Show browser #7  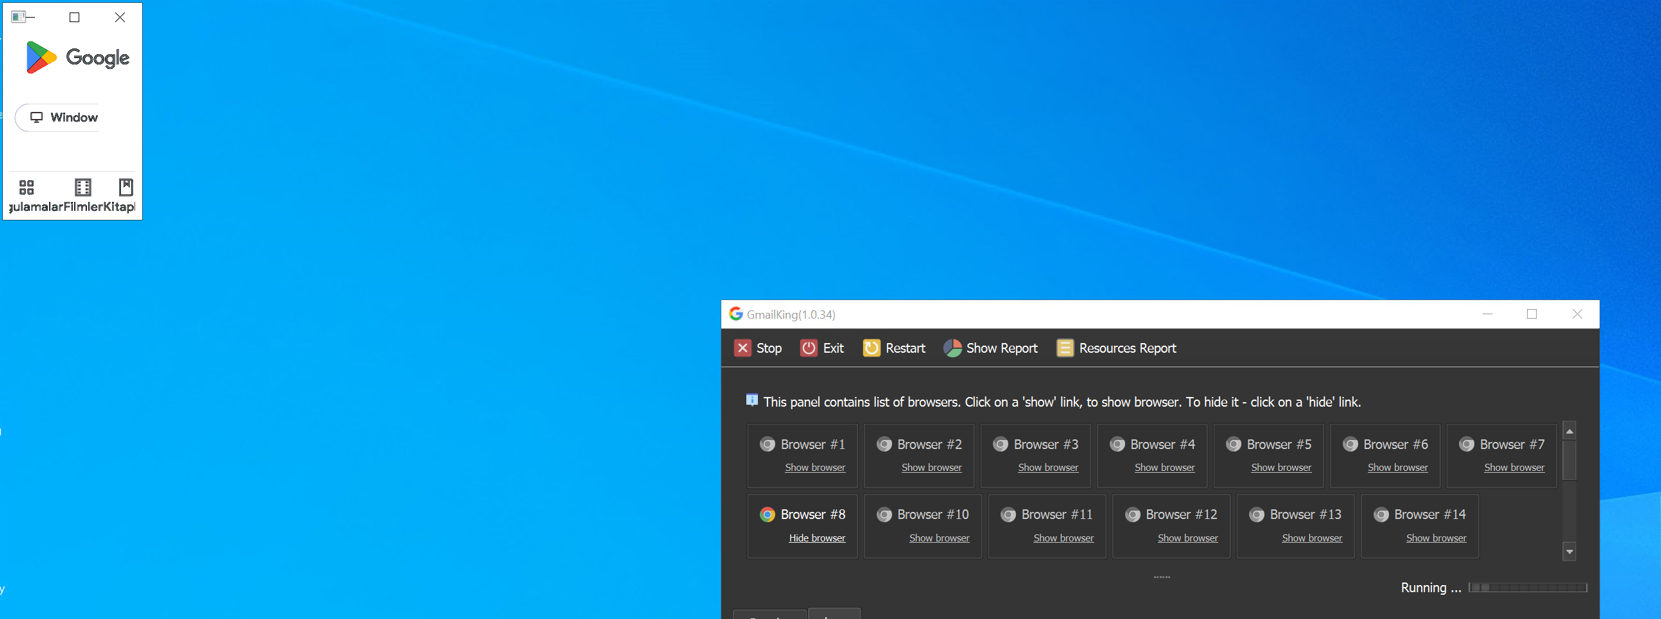1513,468
